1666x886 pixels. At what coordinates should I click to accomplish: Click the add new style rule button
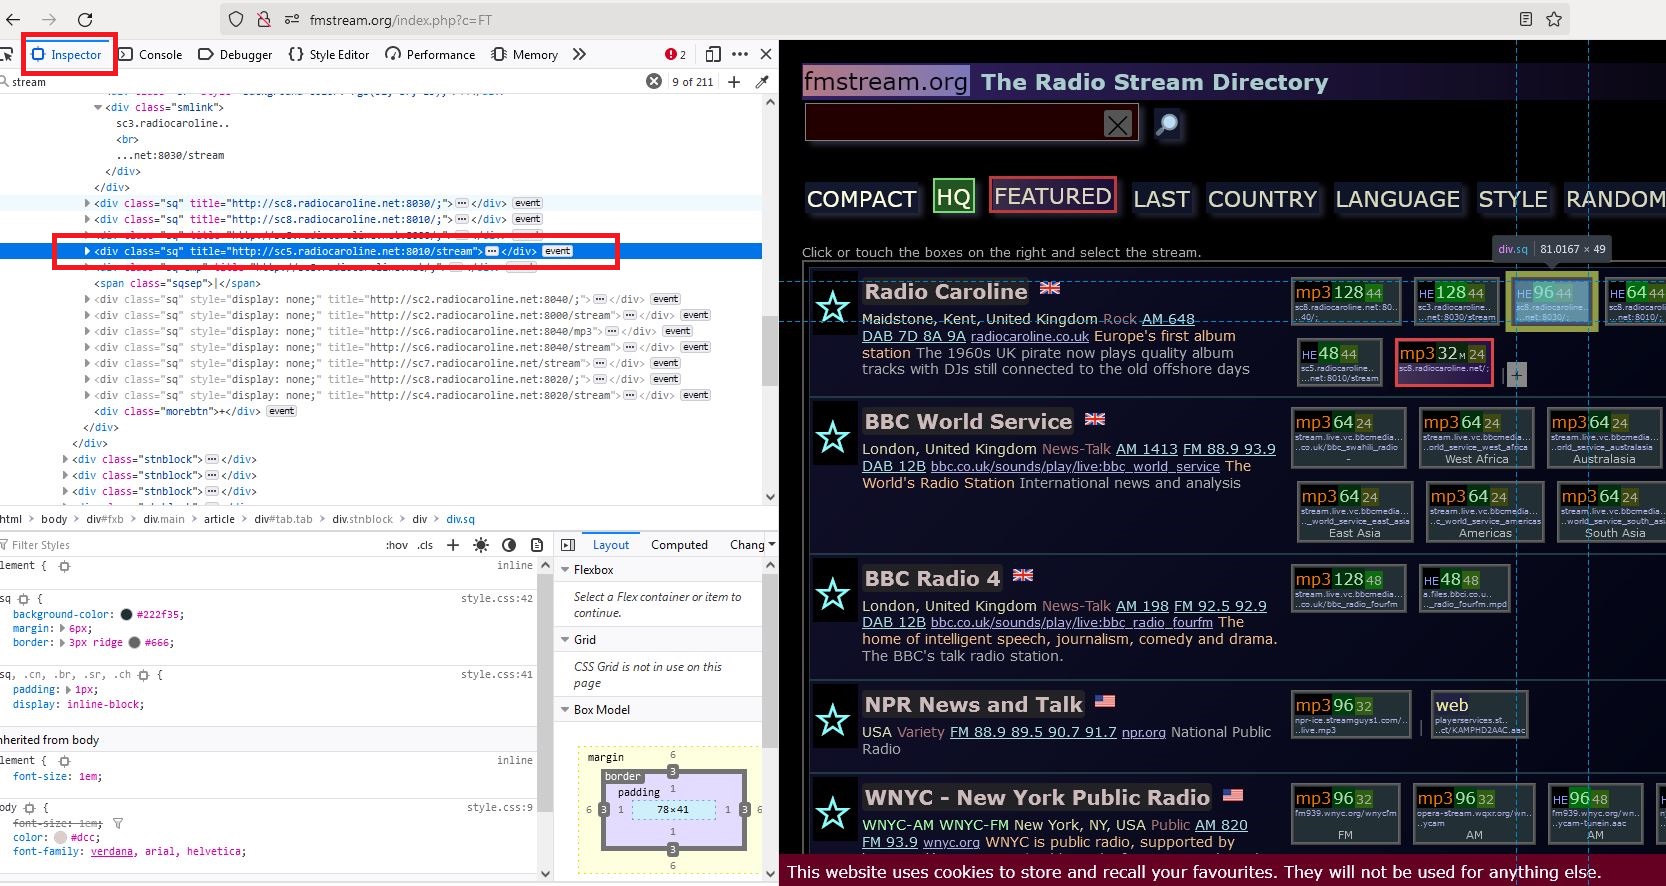point(453,545)
